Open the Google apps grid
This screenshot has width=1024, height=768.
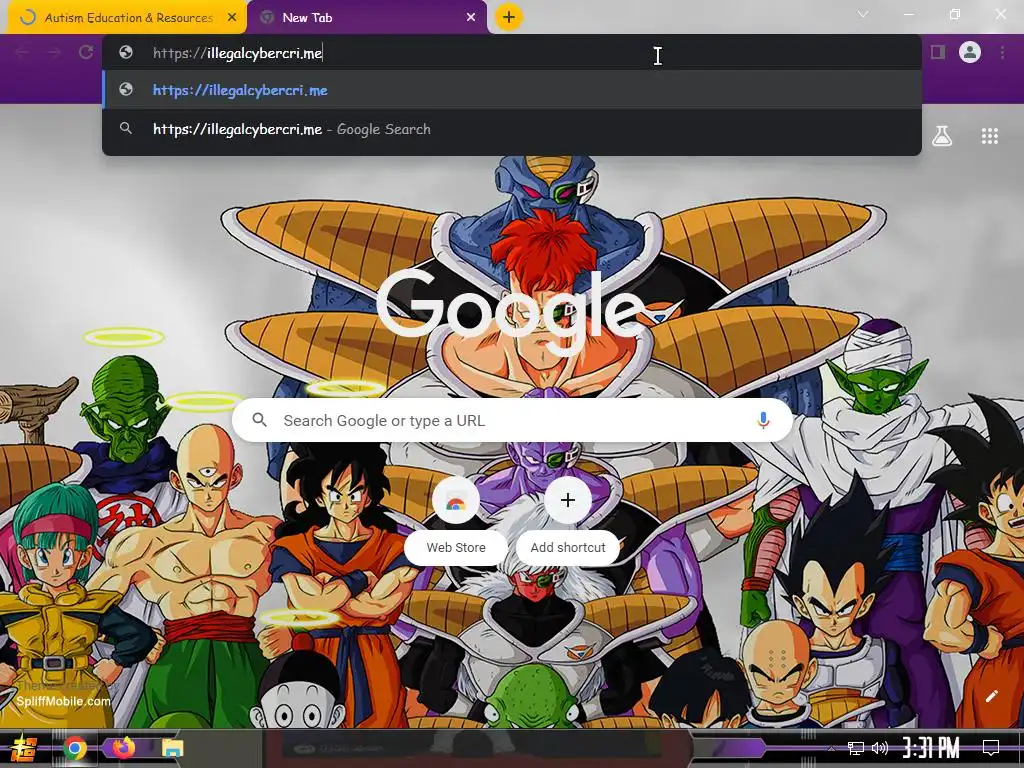click(989, 136)
